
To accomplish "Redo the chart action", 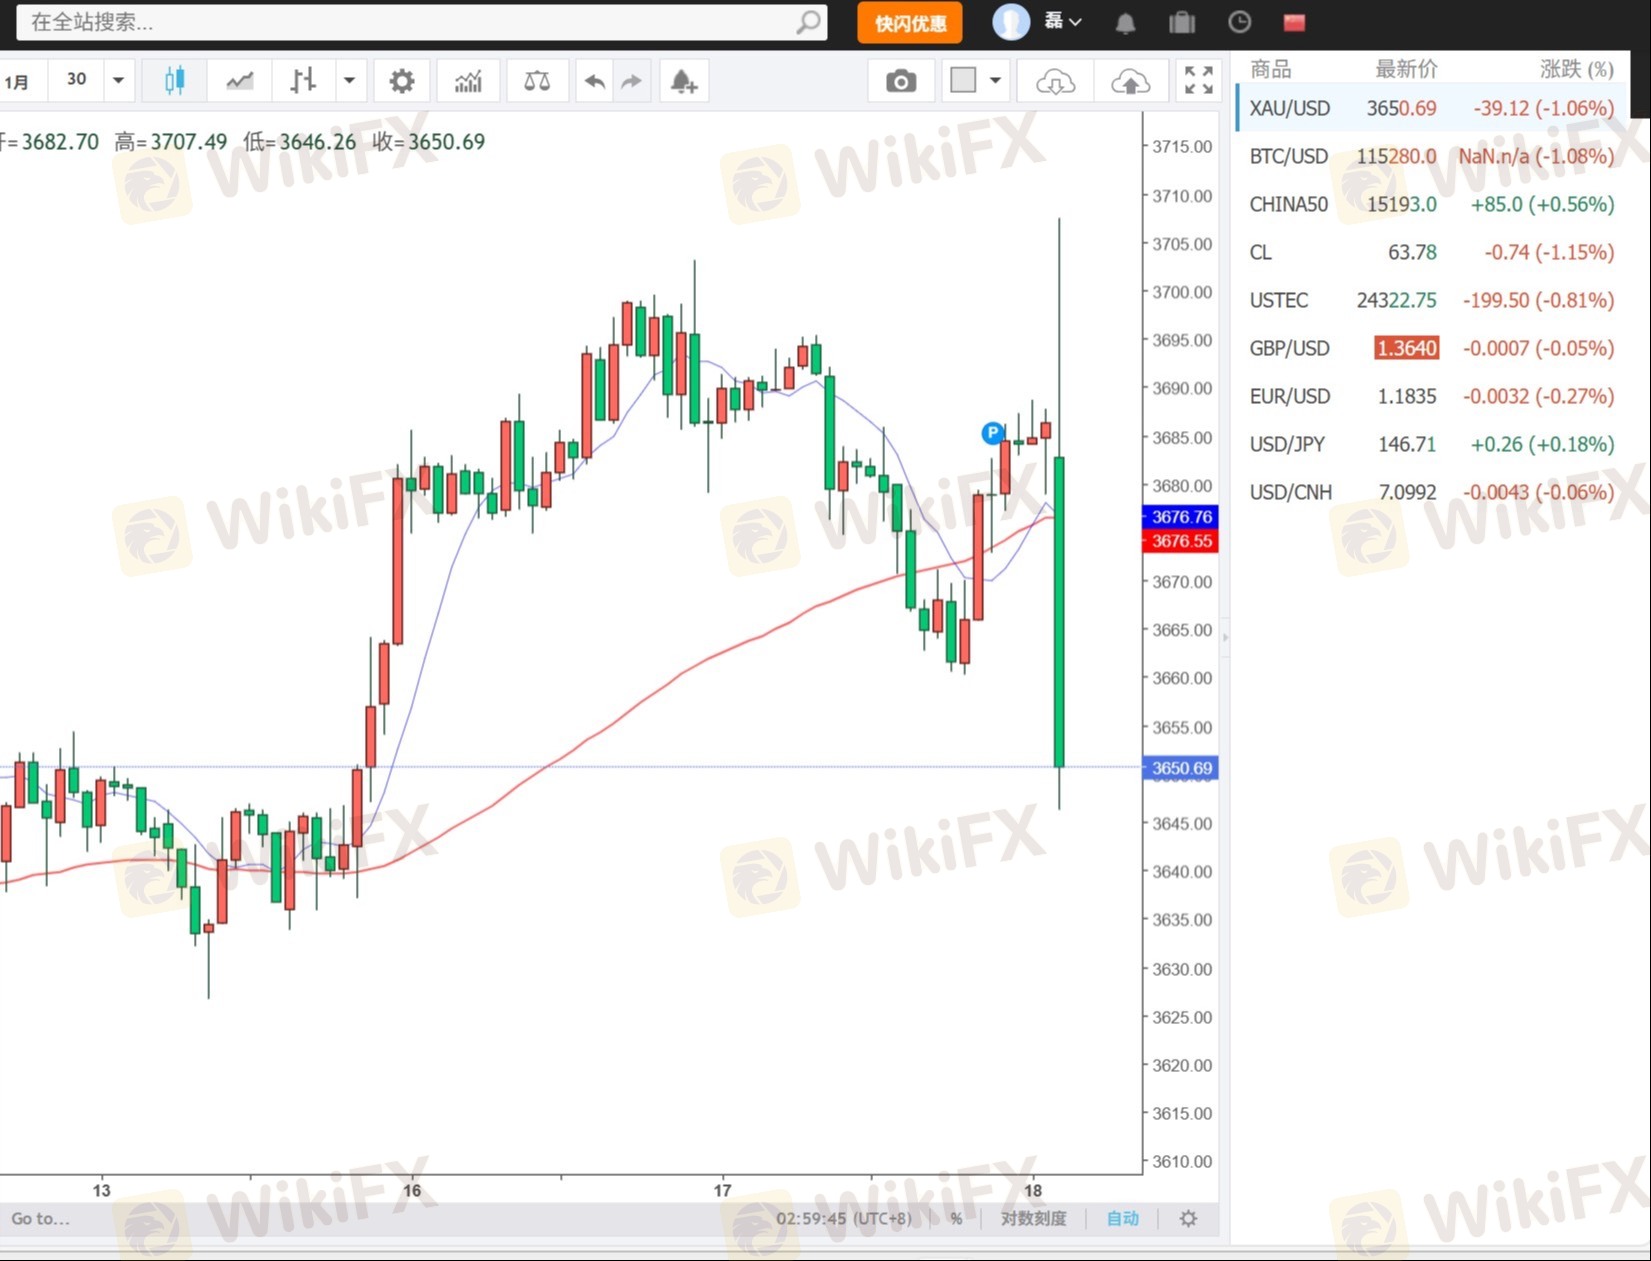I will click(631, 81).
